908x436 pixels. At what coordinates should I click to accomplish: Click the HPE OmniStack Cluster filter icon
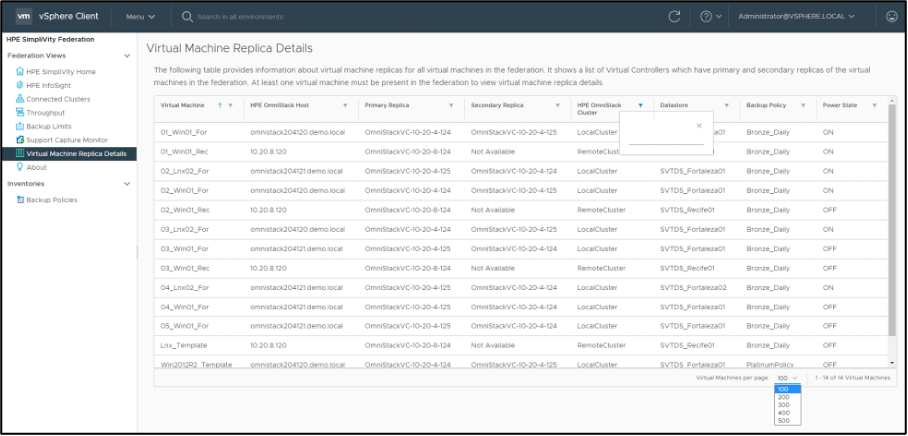pyautogui.click(x=640, y=105)
